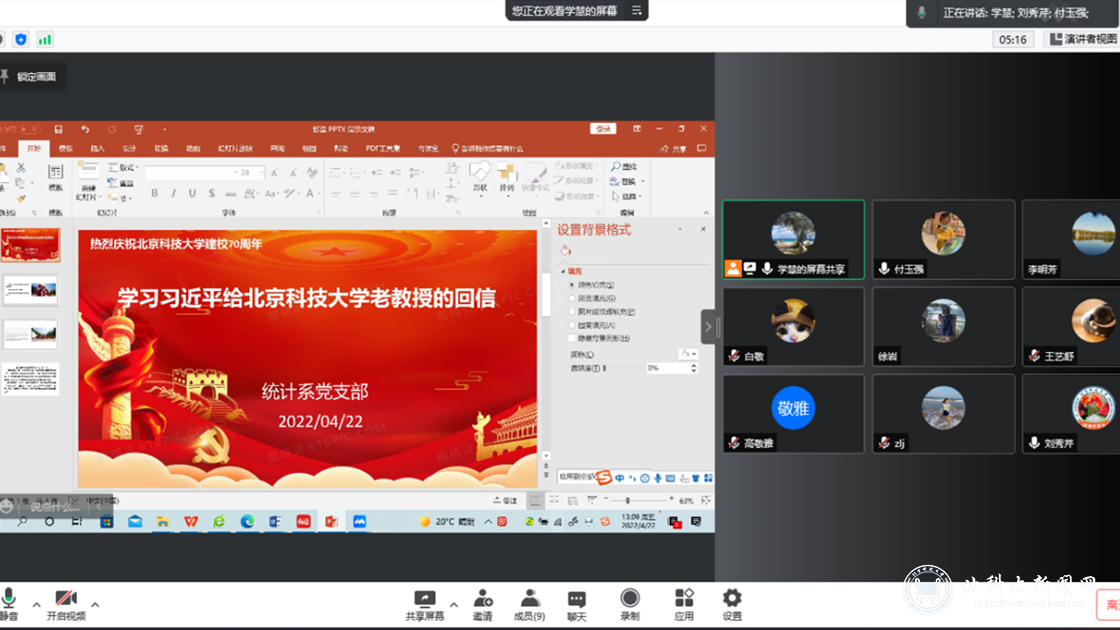This screenshot has width=1120, height=630.
Task: Open the fill color dropdown in format panel
Action: pos(688,354)
